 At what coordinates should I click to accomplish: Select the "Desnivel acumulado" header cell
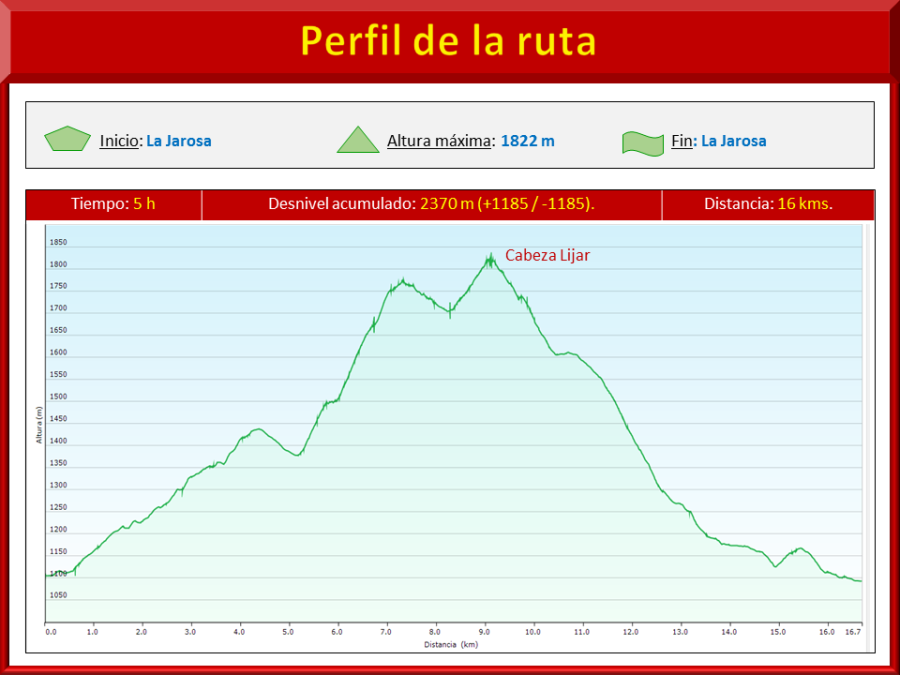(x=431, y=204)
